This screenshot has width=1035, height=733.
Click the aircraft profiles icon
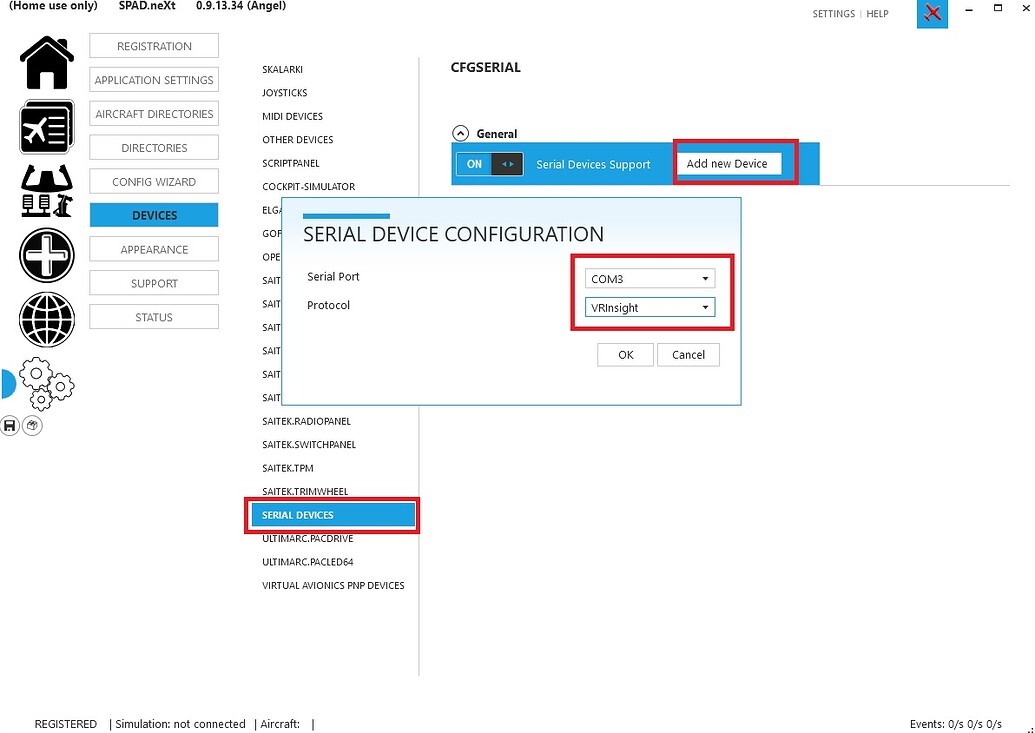point(47,127)
